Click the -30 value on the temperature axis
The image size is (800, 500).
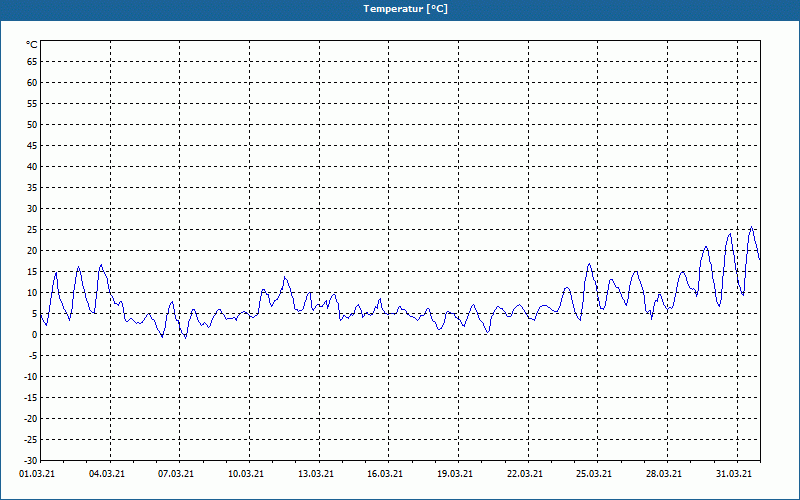[x=31, y=461]
